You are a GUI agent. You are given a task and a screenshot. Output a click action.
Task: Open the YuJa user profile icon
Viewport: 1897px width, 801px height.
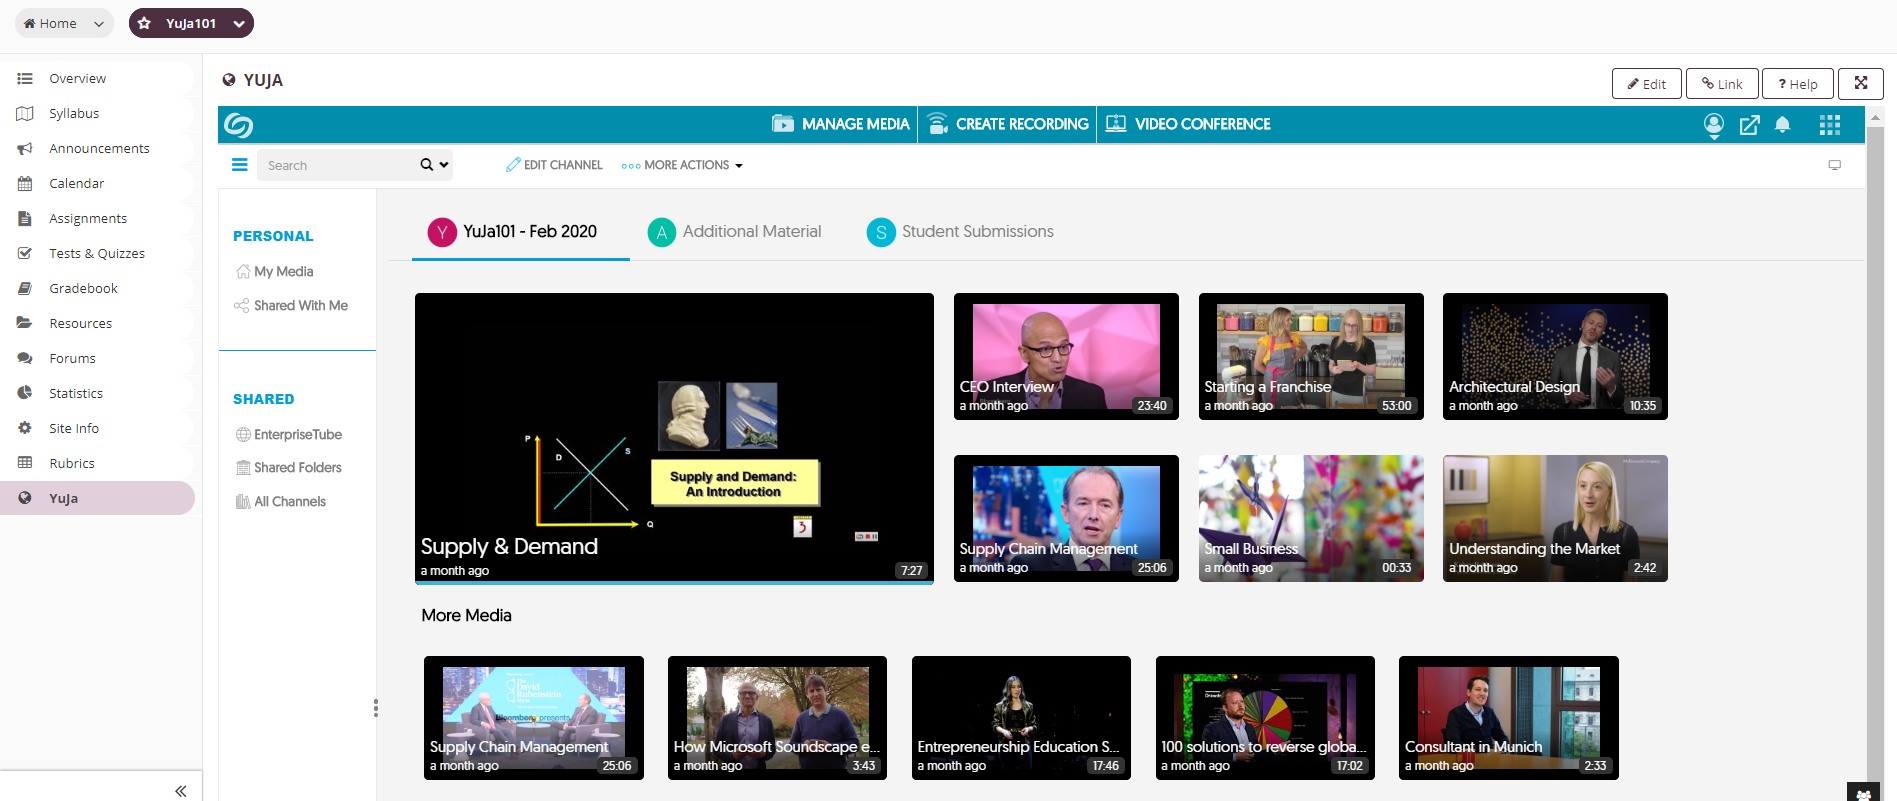click(x=1713, y=125)
